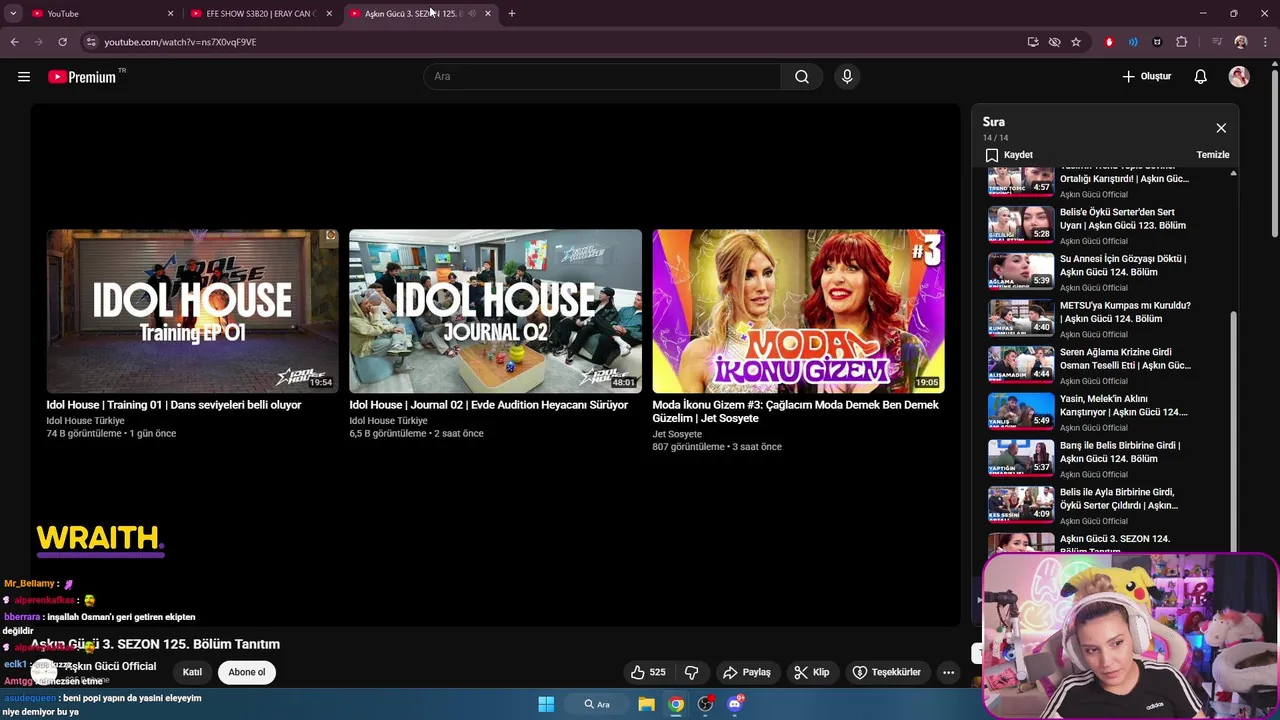The width and height of the screenshot is (1280, 720).
Task: Open YouTube account avatar menu
Action: click(1239, 76)
